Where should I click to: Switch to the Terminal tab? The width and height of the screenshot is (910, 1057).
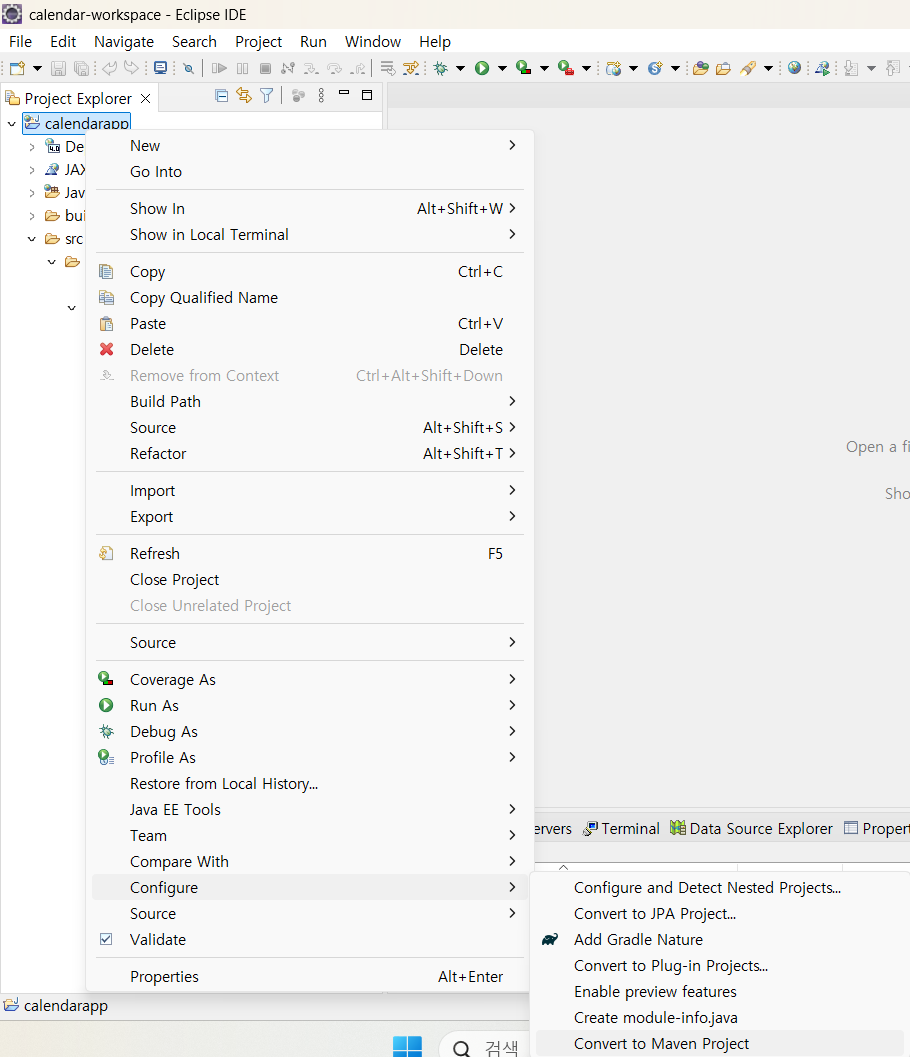click(x=621, y=828)
